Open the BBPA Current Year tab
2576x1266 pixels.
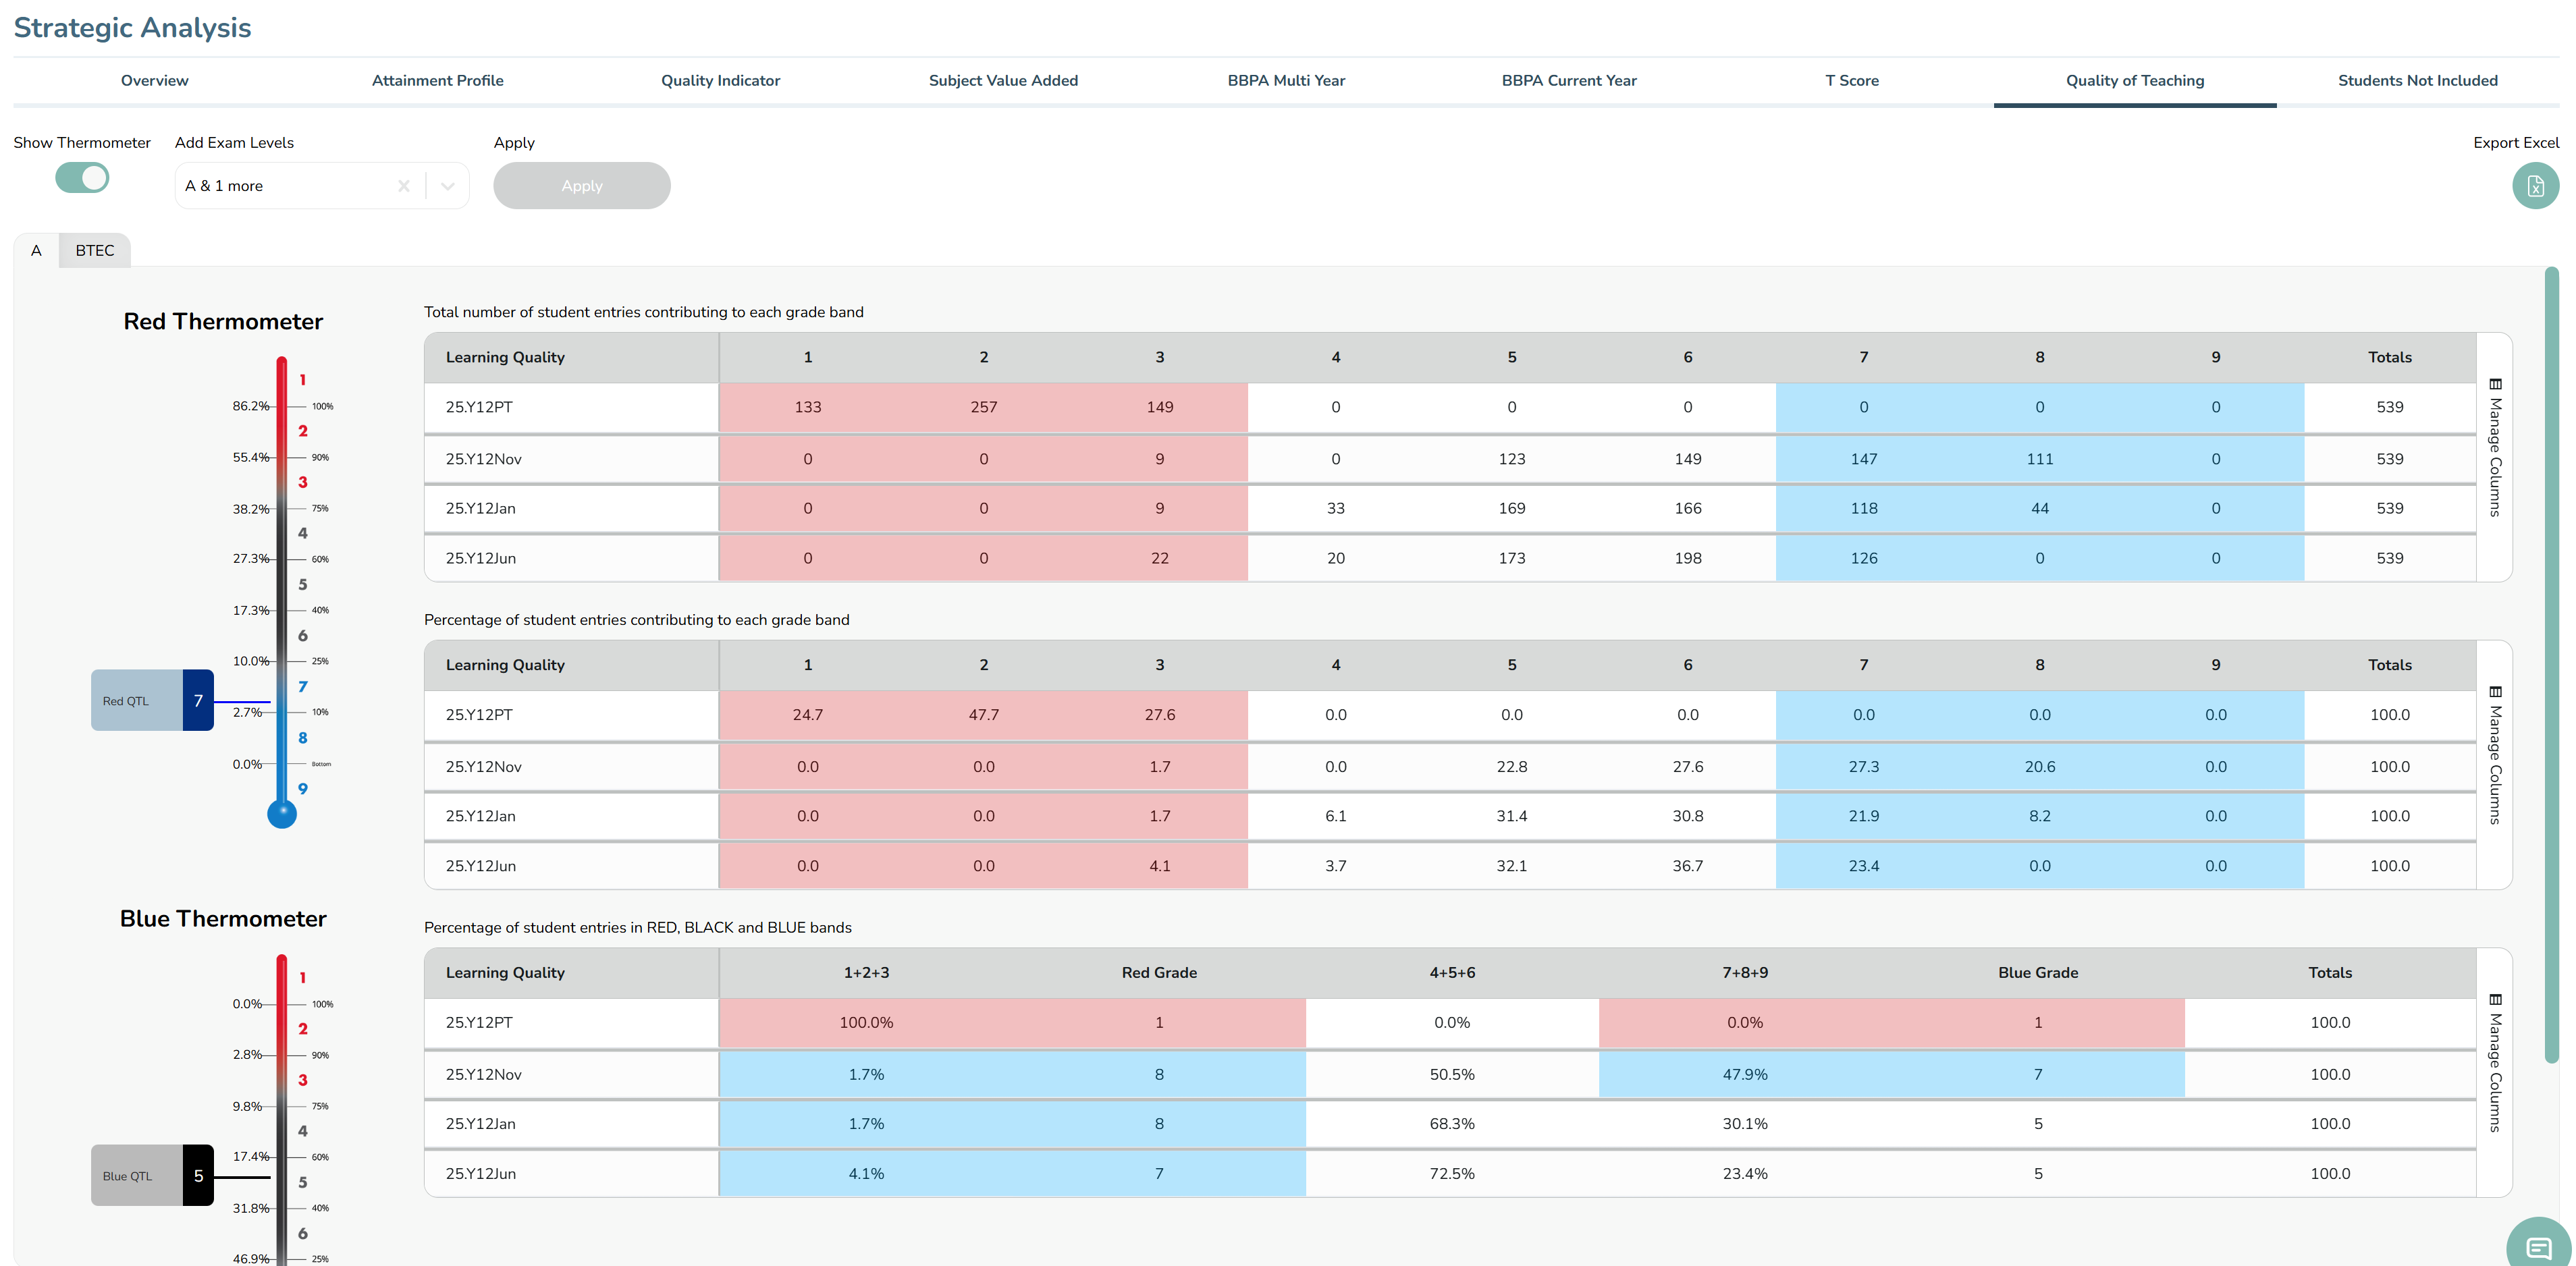1569,81
